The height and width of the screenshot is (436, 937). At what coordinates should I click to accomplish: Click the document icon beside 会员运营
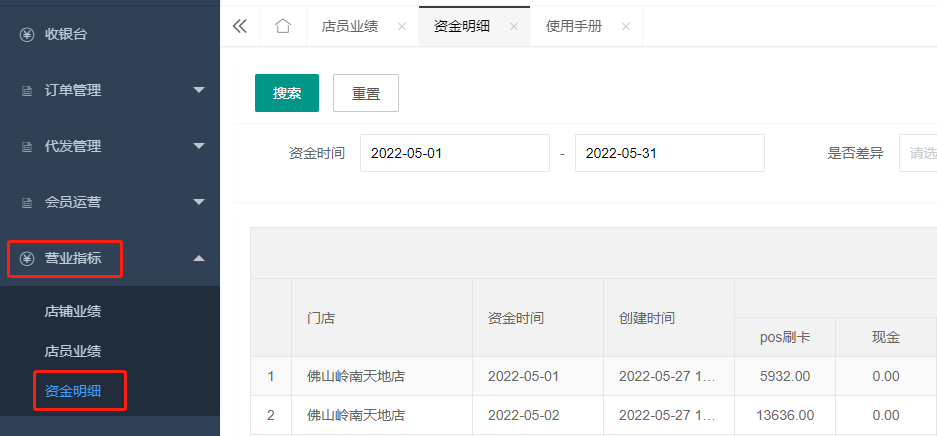[27, 202]
